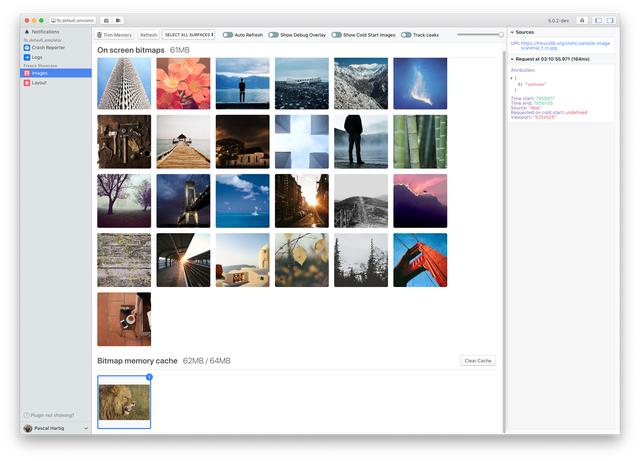Click Clear Cache button
Screen dimensions: 640x461
(478, 361)
